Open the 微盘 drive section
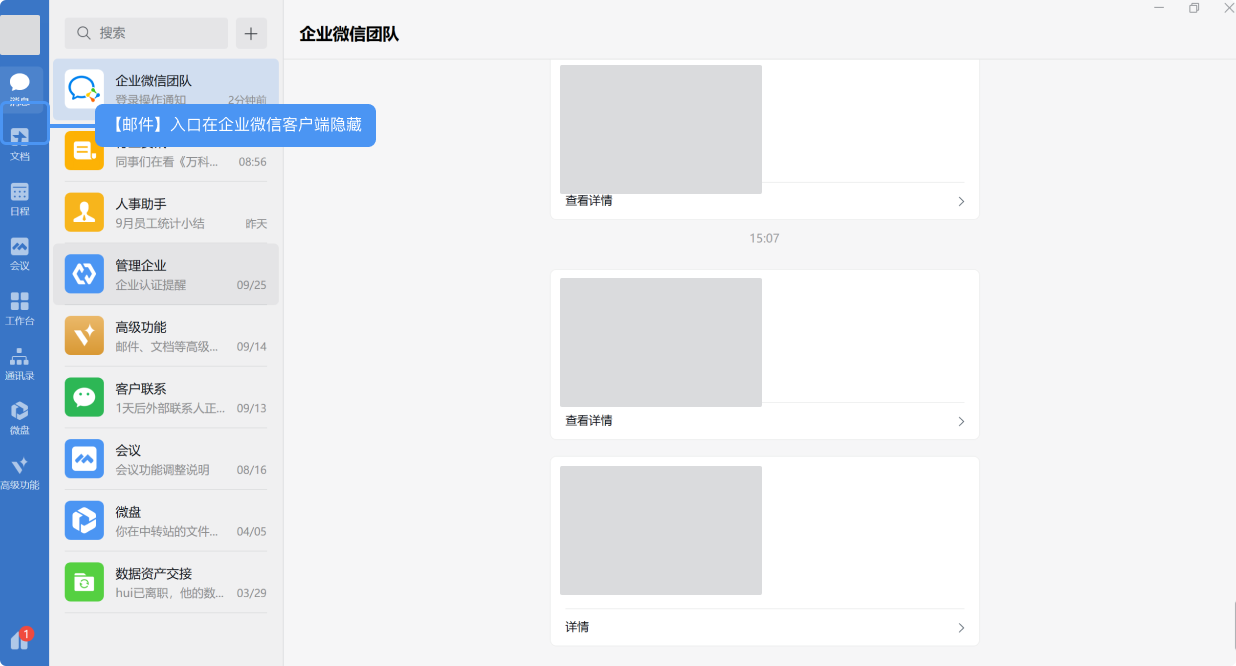Screen dimensions: 1236x666 pos(20,417)
